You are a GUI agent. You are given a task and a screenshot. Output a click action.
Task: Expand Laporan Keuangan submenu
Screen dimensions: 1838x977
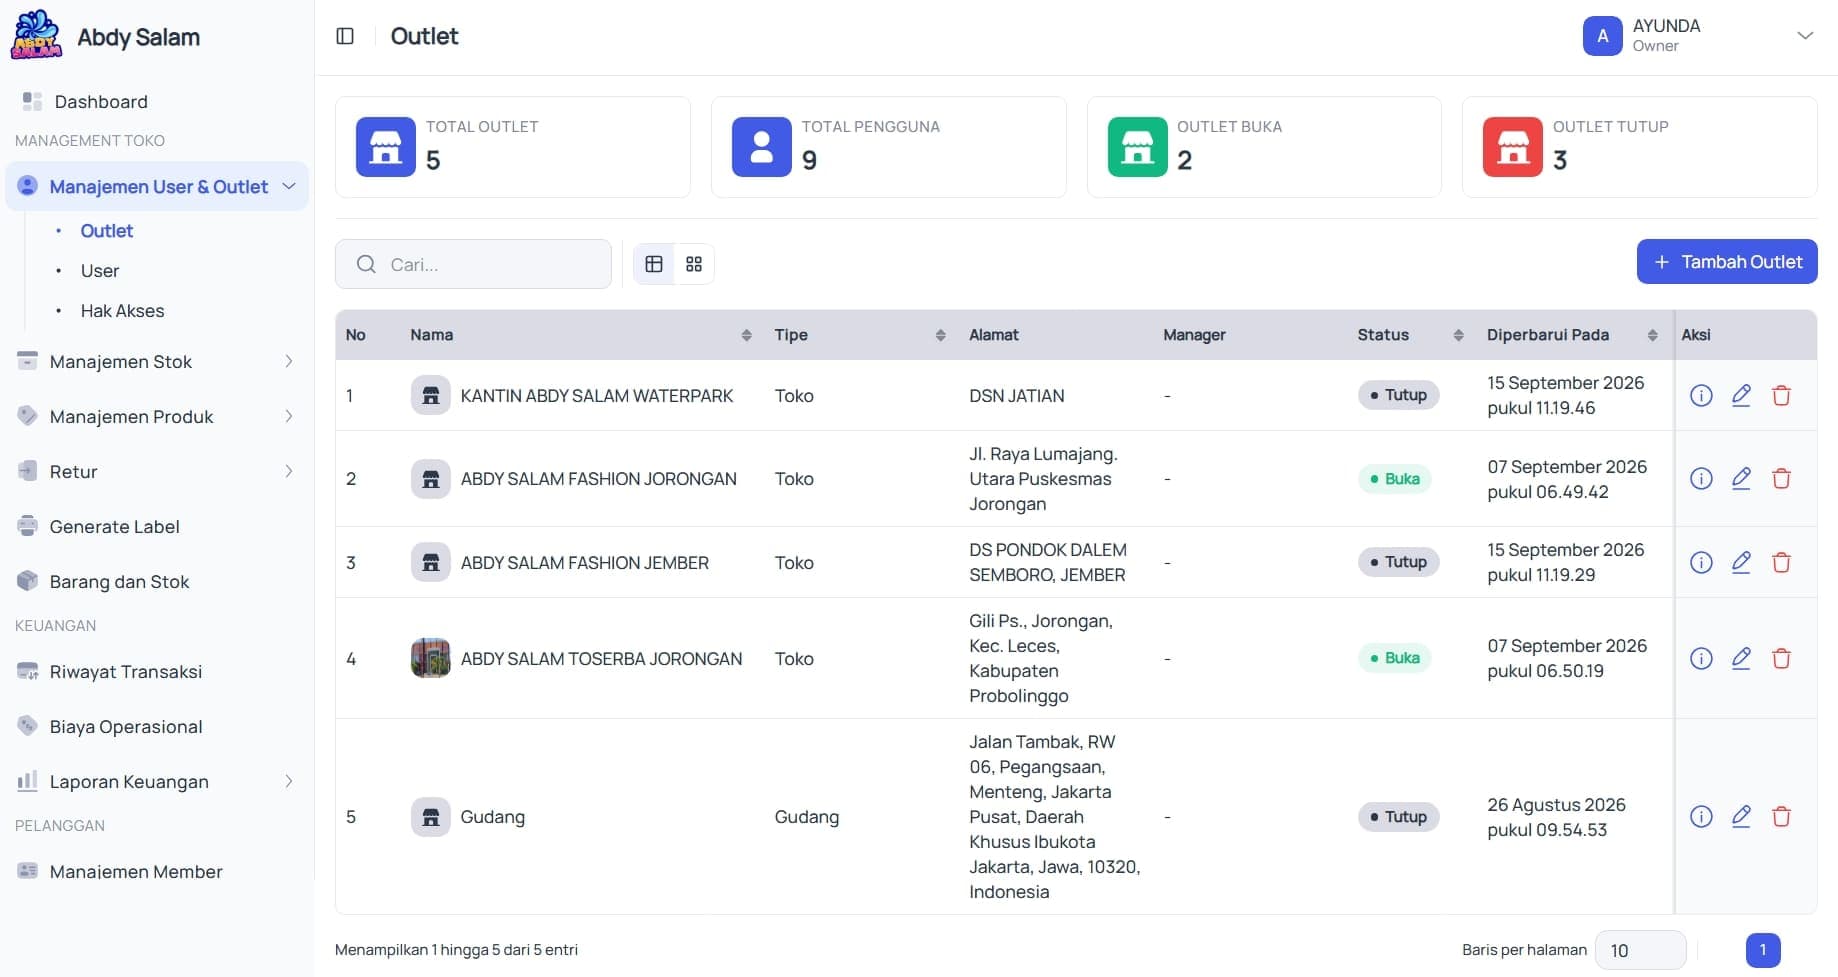[157, 782]
